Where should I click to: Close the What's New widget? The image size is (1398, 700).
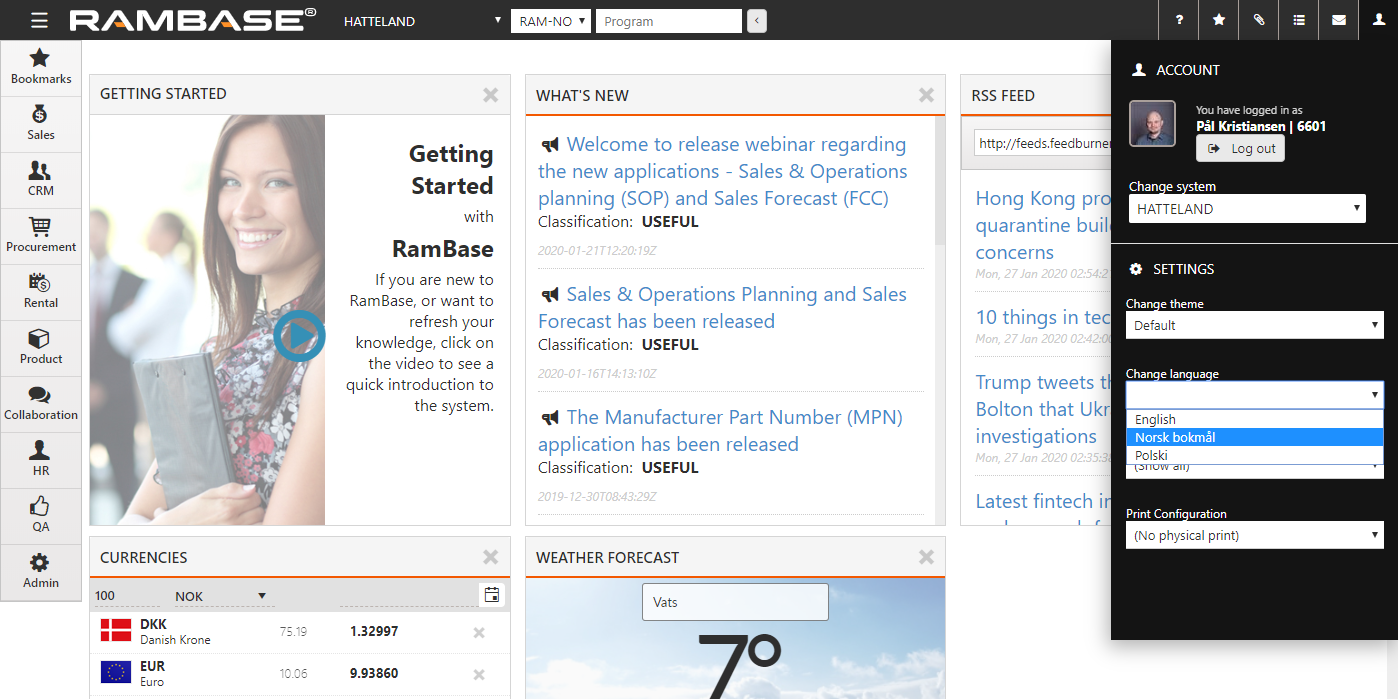[926, 95]
